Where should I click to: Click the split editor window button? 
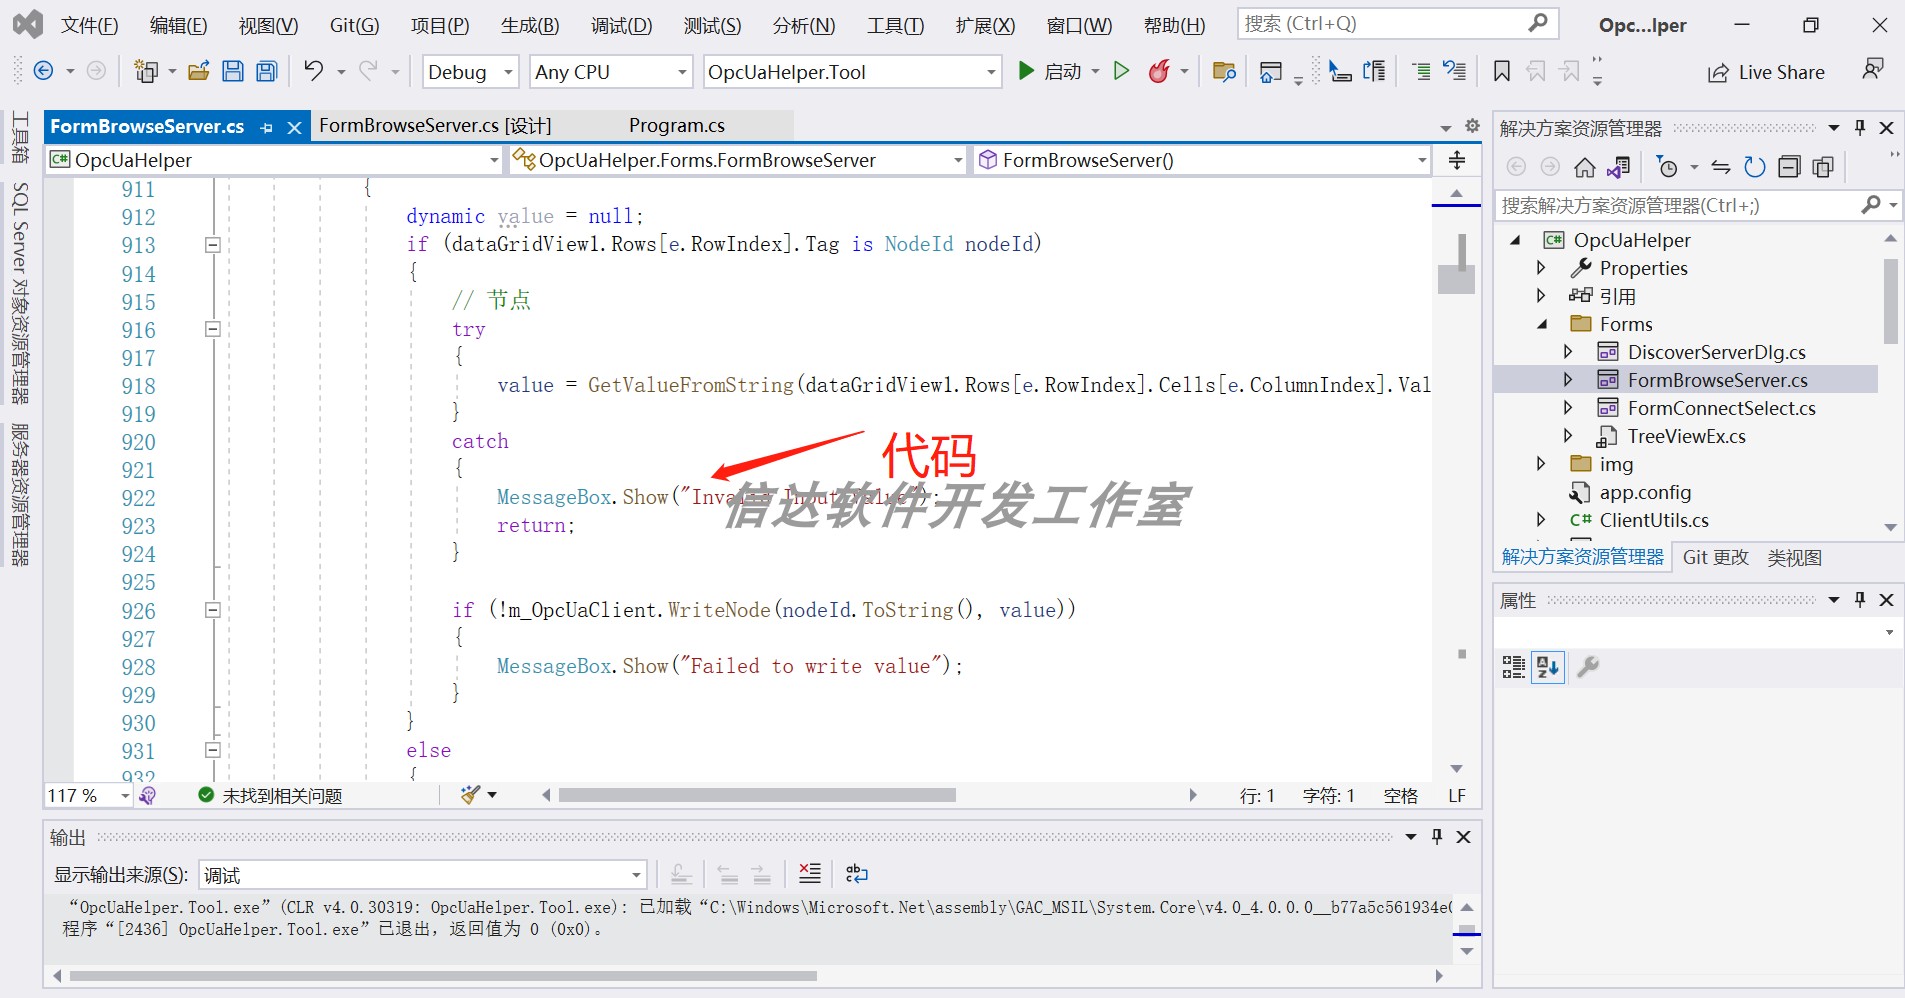1457,160
